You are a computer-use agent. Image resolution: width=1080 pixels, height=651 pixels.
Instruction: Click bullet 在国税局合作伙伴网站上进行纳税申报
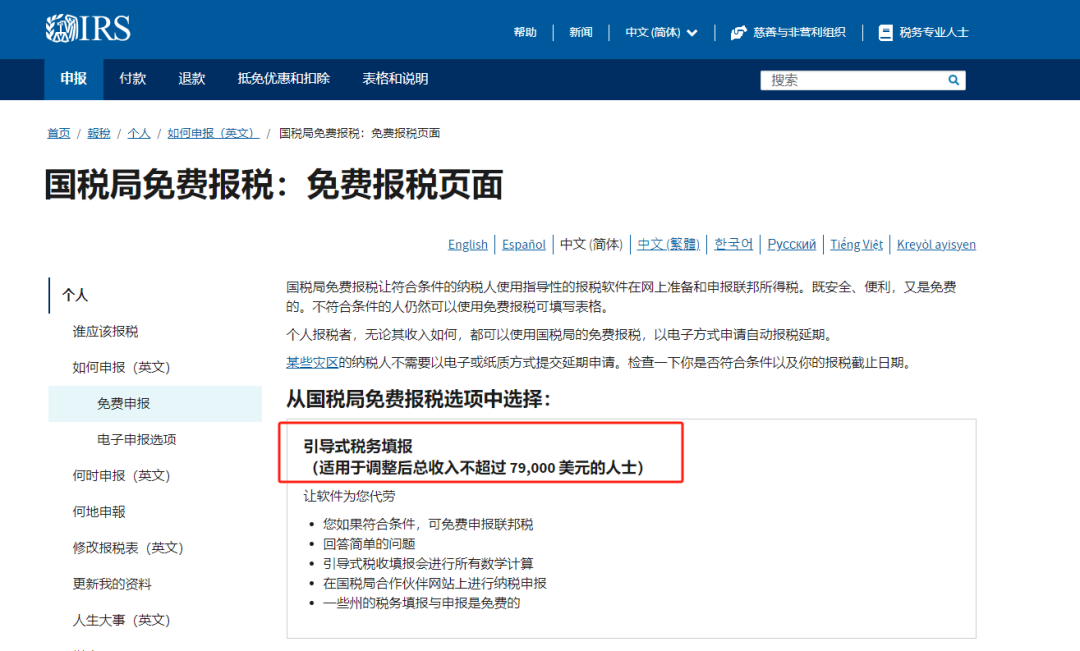(x=435, y=583)
